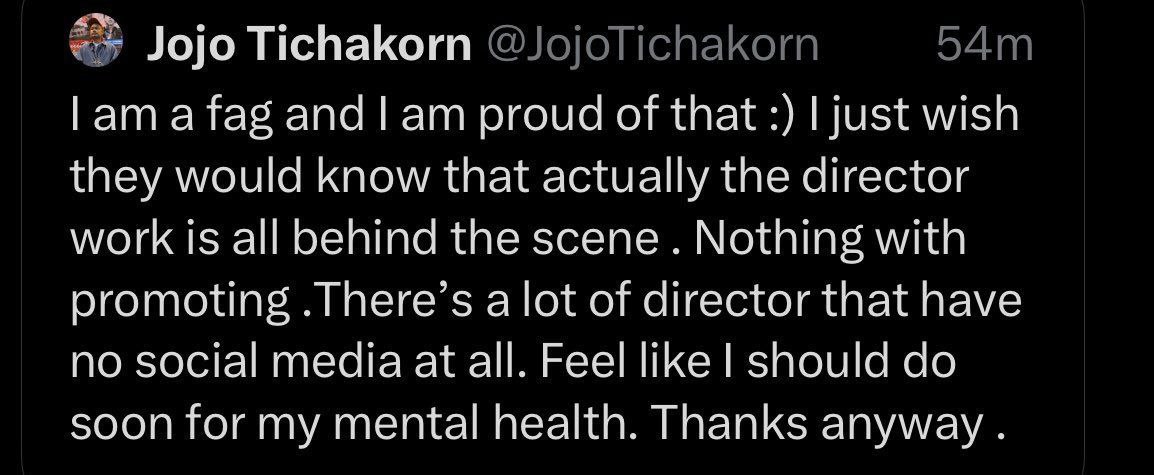Open Jojo Tichakorn's profile avatar
This screenshot has height=475, width=1154.
tap(96, 46)
